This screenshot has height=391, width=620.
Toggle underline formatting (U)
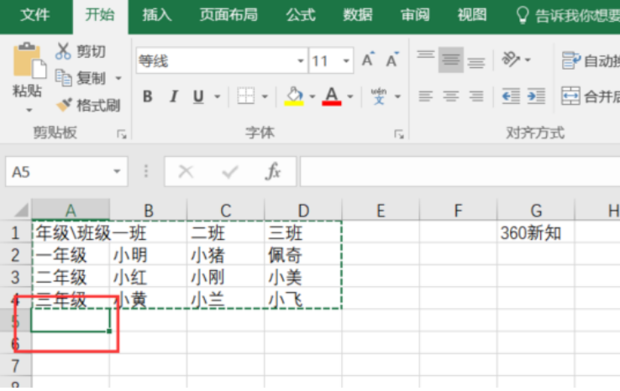[x=198, y=96]
